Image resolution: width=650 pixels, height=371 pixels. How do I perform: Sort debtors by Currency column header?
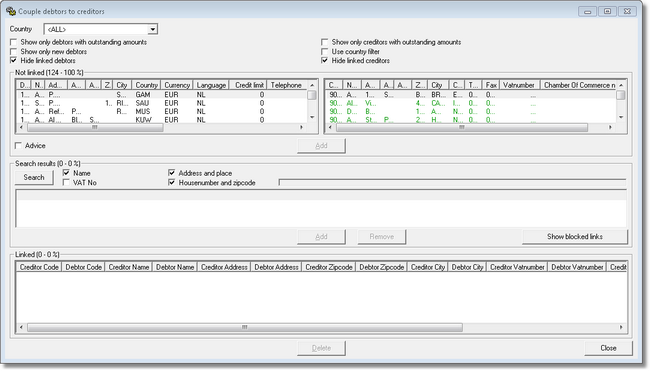(x=177, y=85)
